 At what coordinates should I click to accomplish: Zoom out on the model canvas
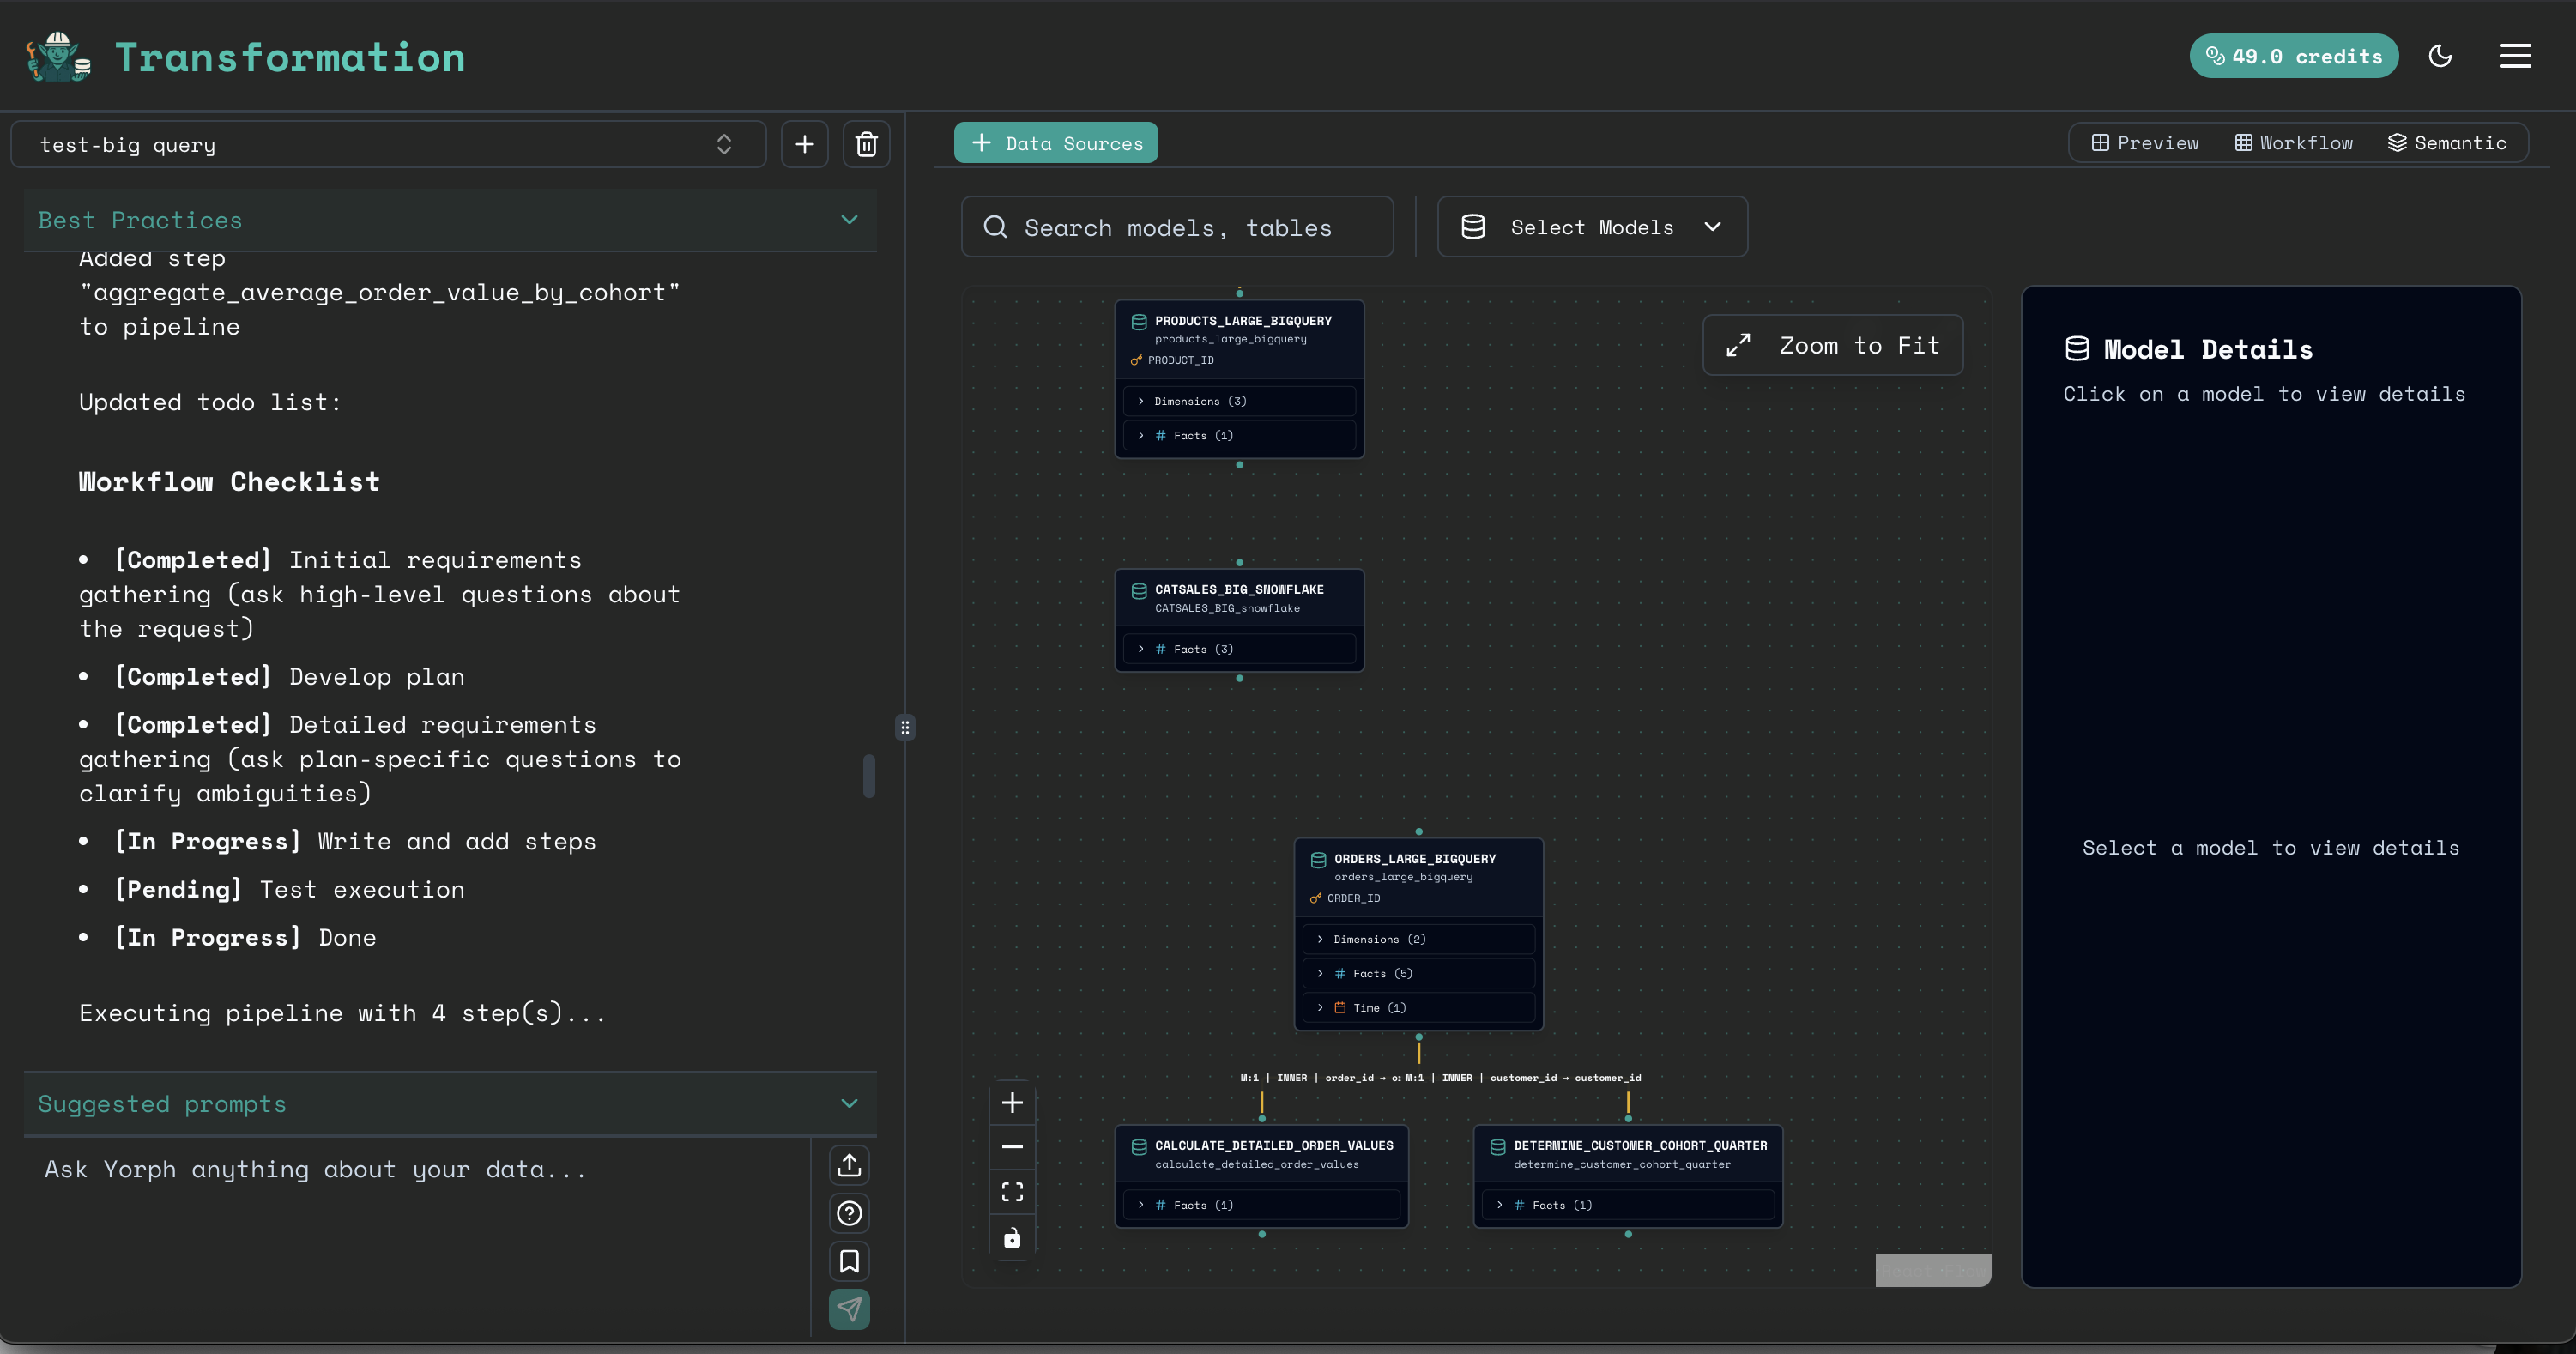click(x=1012, y=1147)
